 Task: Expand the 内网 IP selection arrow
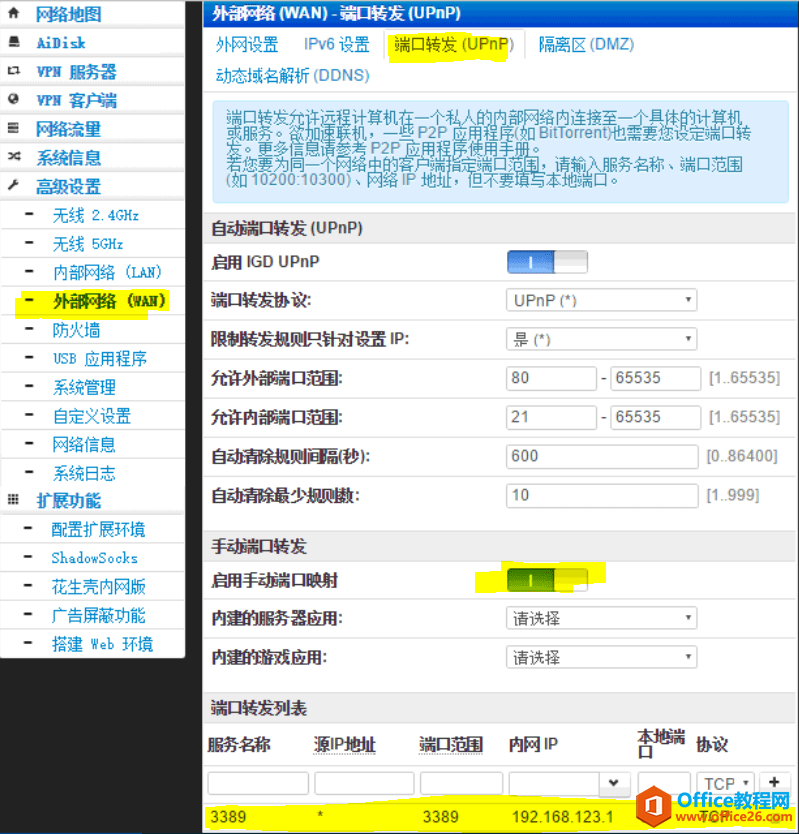point(614,783)
